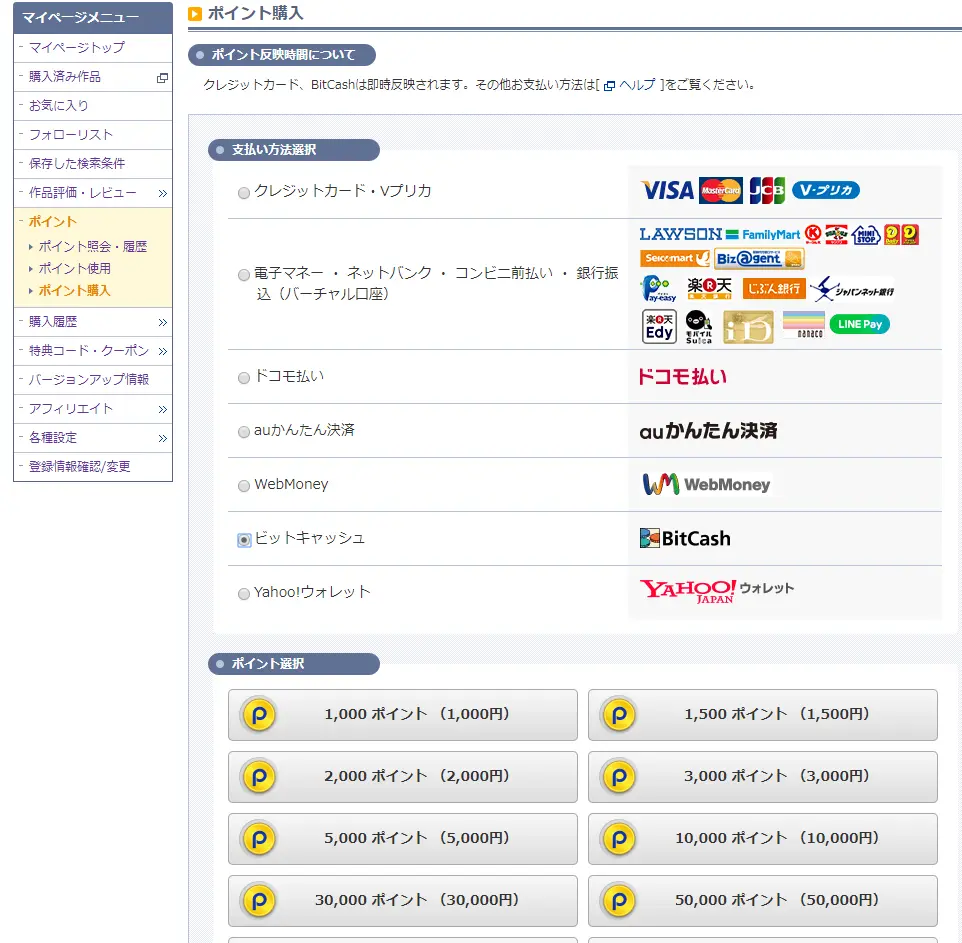Expand 特典コード・クーポン submenu arrow

tap(163, 352)
